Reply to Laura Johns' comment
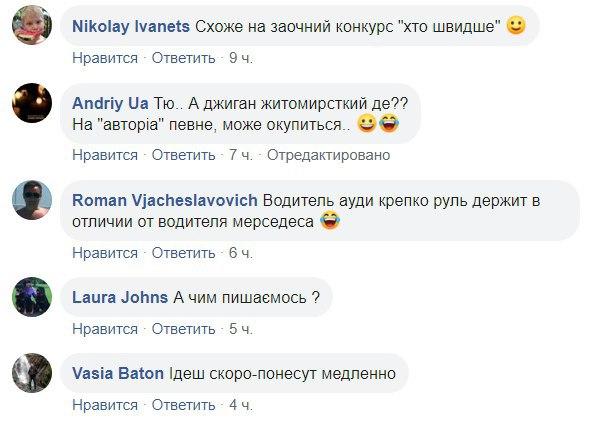The image size is (615, 425). pos(185,328)
